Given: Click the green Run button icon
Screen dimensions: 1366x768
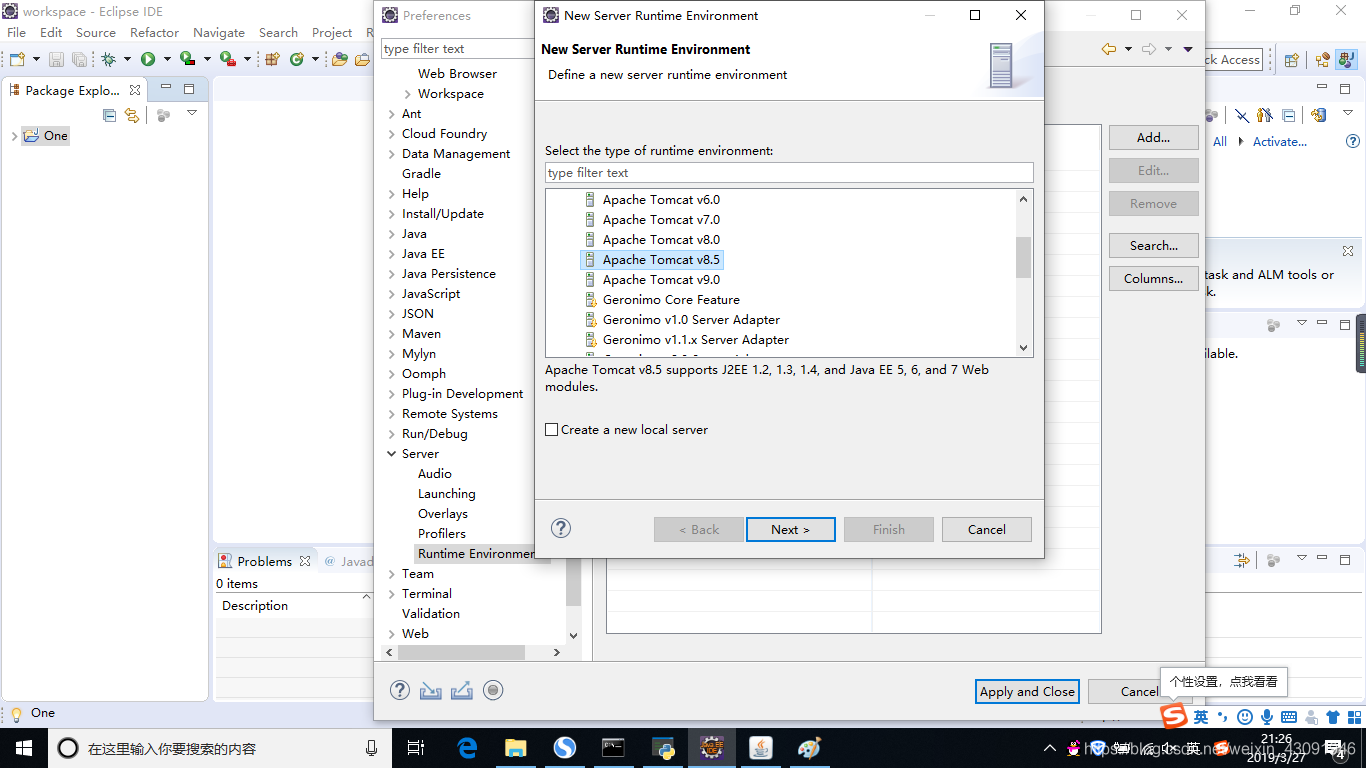Looking at the screenshot, I should click(x=148, y=59).
